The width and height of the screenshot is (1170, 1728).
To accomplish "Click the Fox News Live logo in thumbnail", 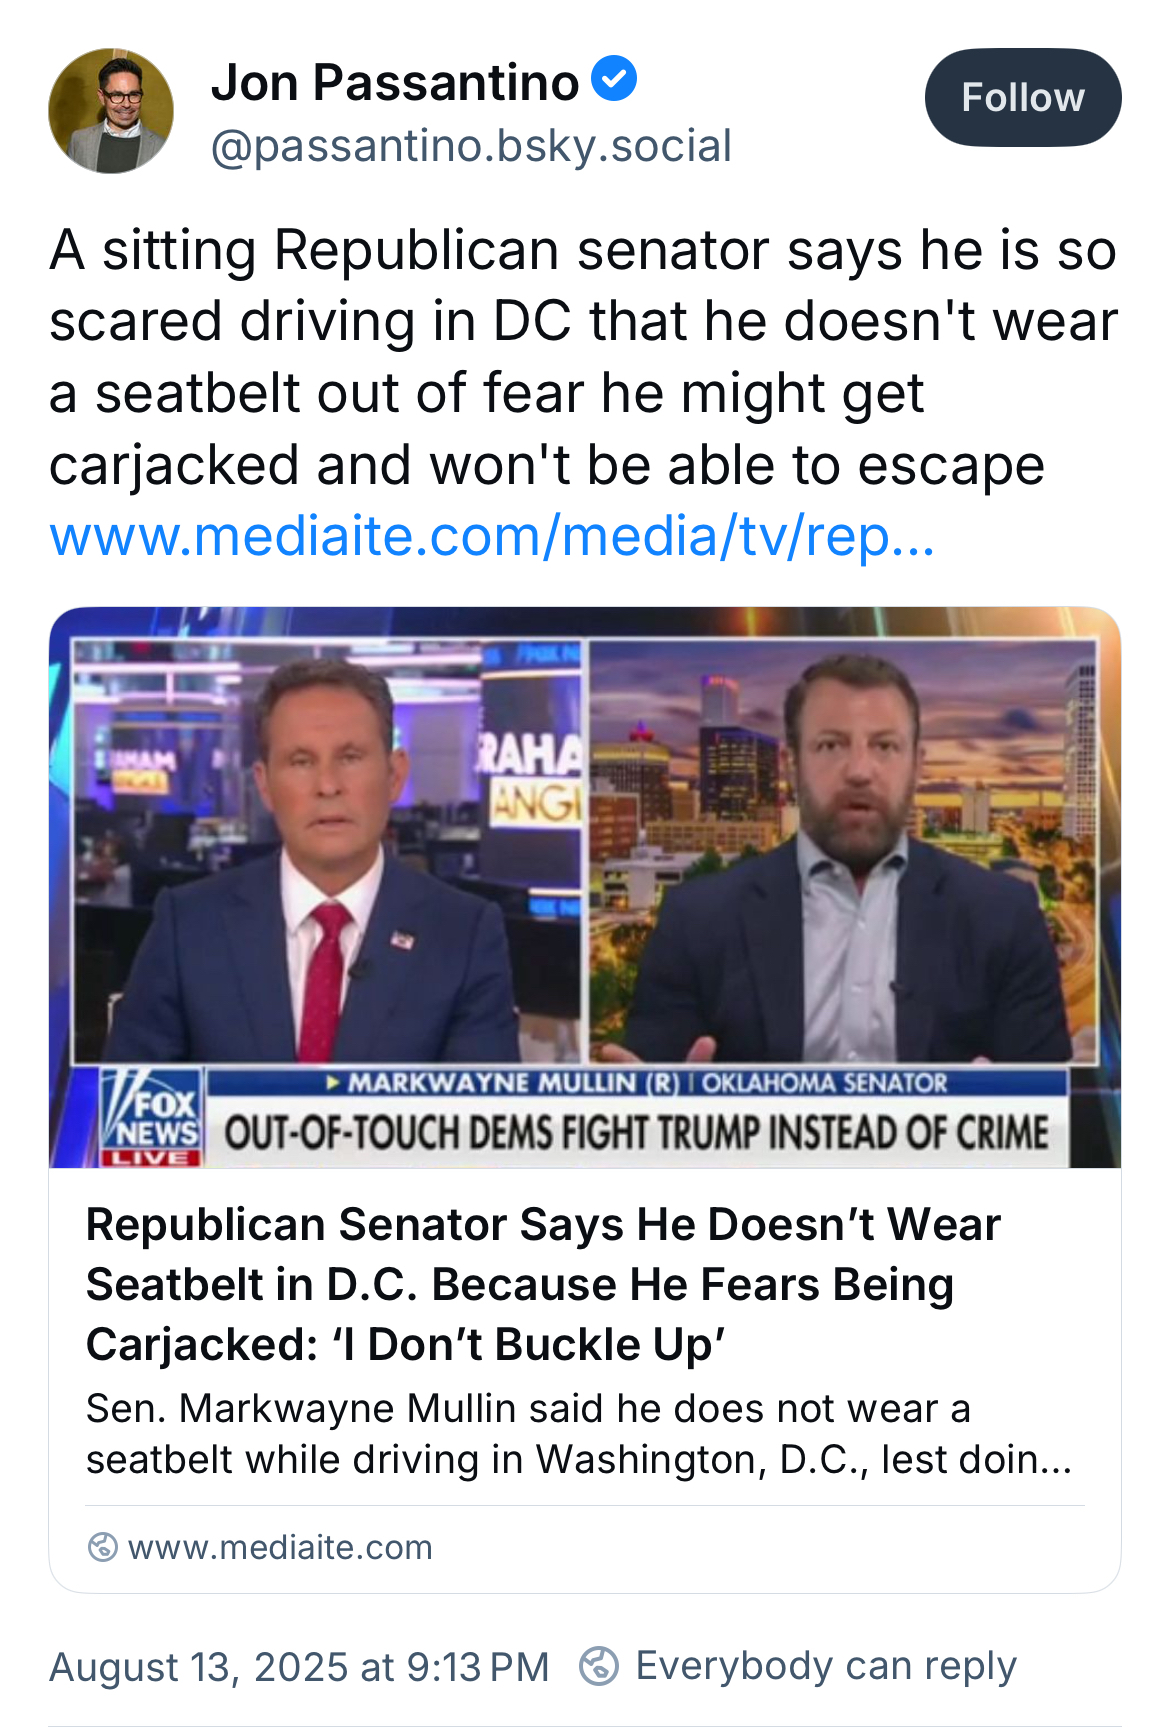I will tap(152, 1117).
